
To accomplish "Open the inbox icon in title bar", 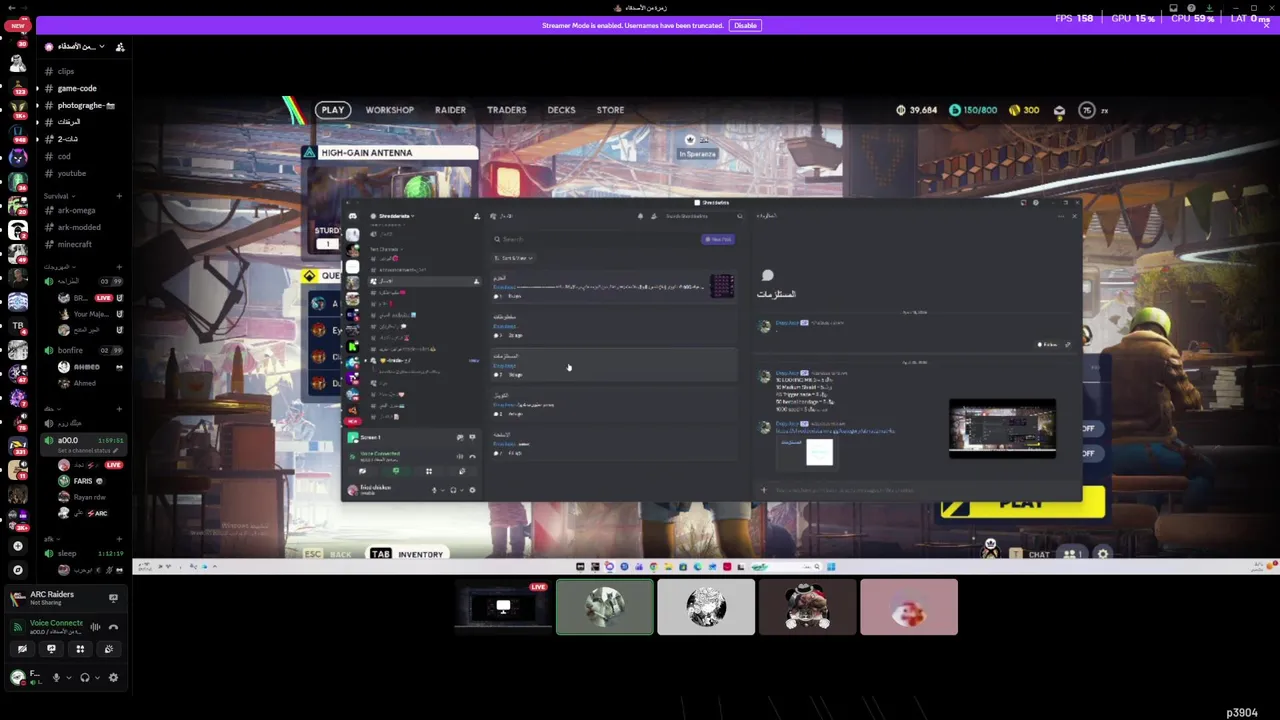I will click(x=1173, y=8).
